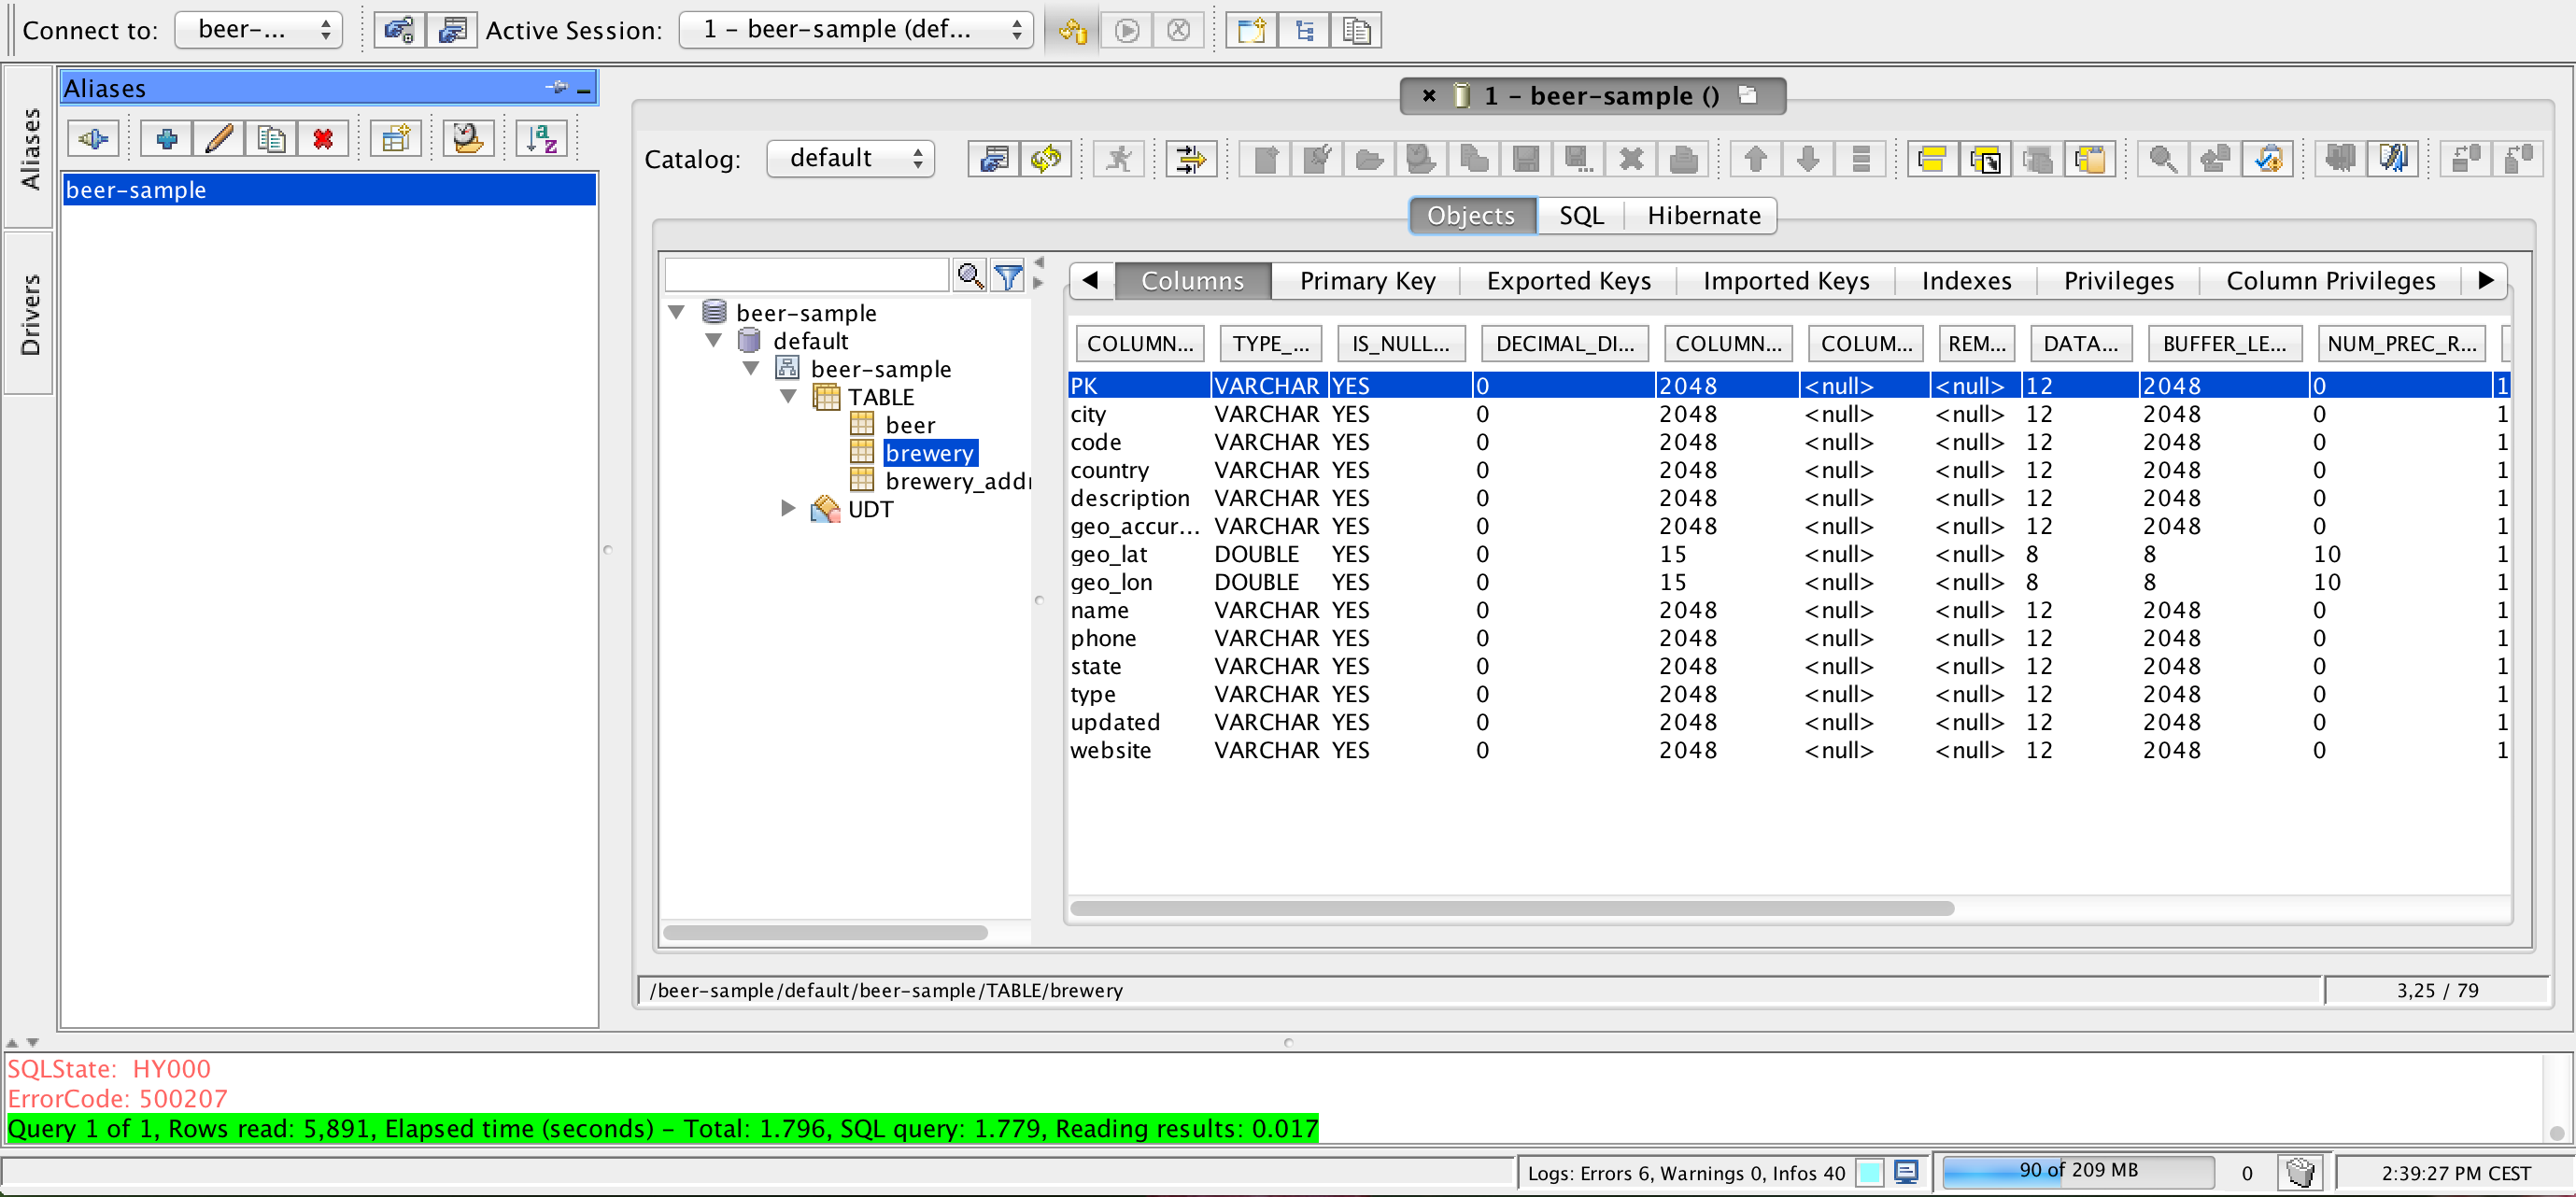Screen dimensions: 2576x1197
Task: Click the SQL tab to view query editor
Action: pyautogui.click(x=1578, y=215)
